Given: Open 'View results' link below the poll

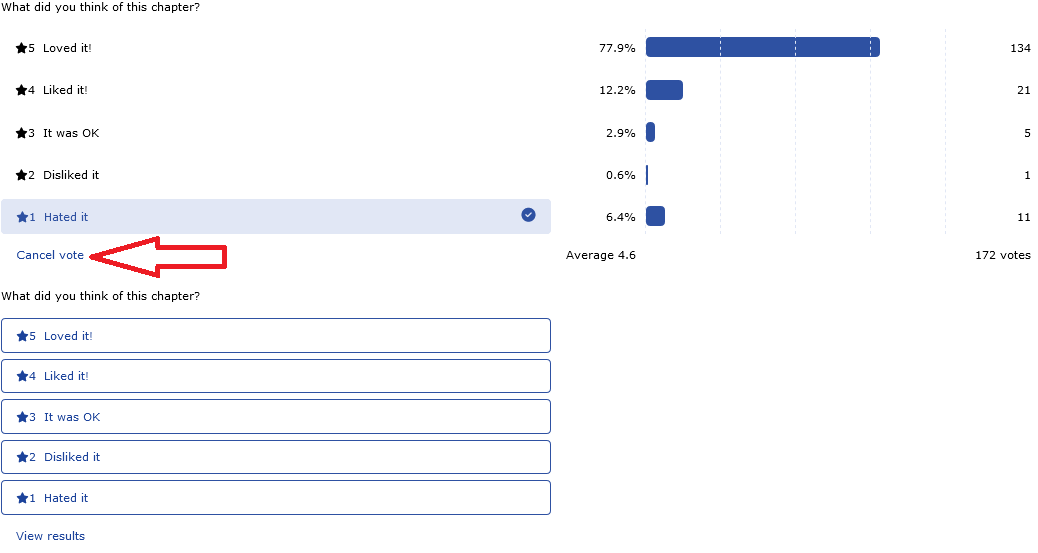Looking at the screenshot, I should coord(50,536).
